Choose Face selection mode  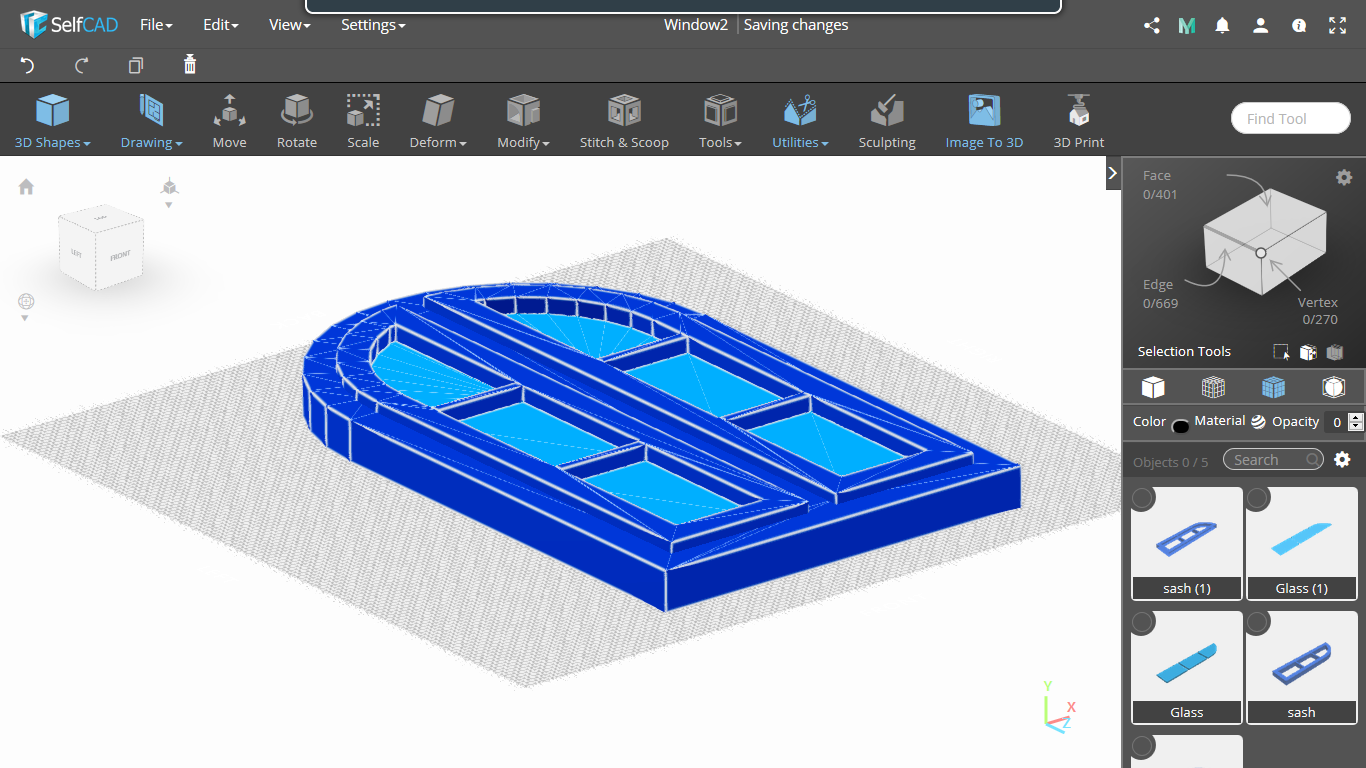[1160, 185]
